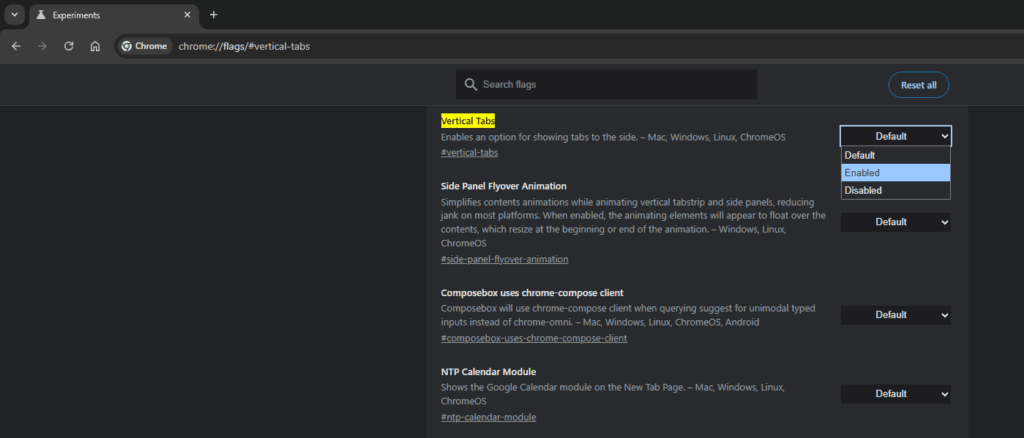This screenshot has height=438, width=1024.
Task: Open a new tab with plus icon
Action: tap(213, 15)
